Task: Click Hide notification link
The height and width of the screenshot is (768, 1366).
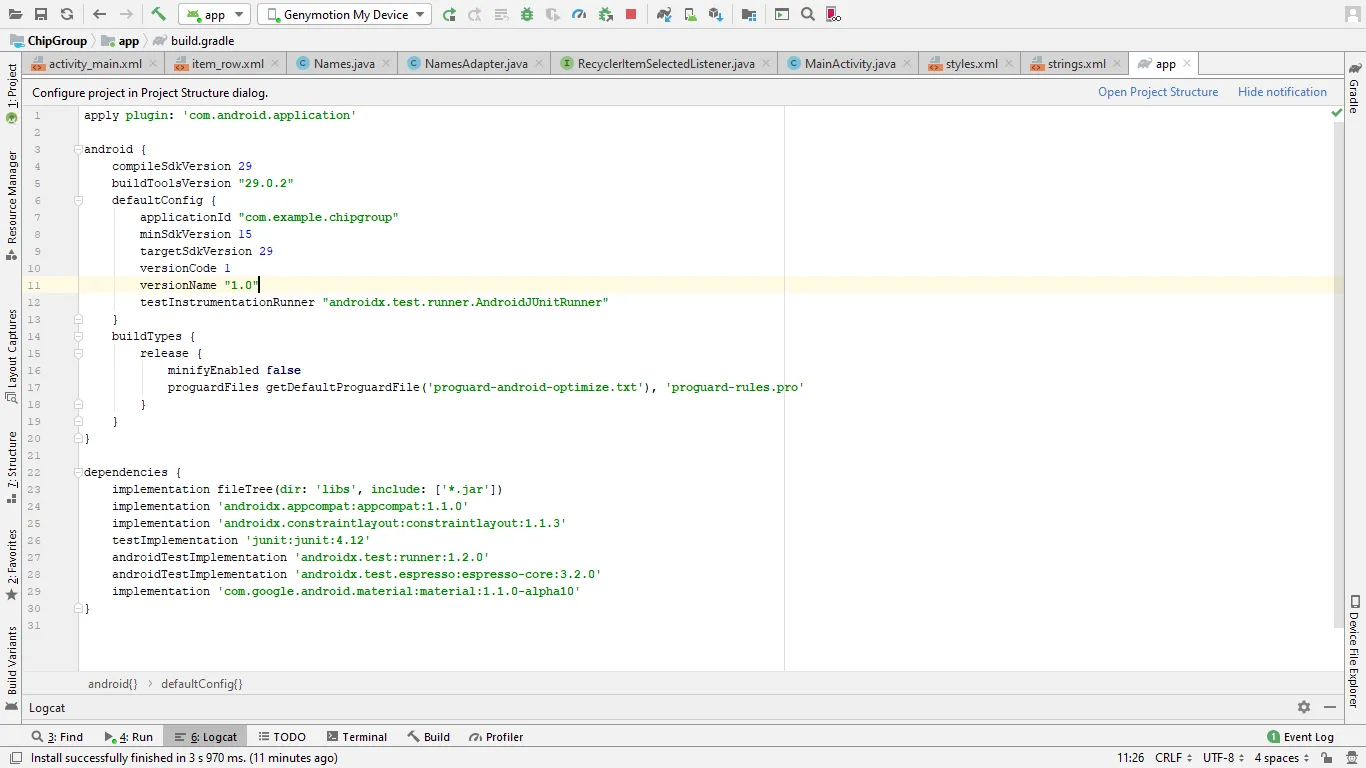Action: pos(1282,92)
